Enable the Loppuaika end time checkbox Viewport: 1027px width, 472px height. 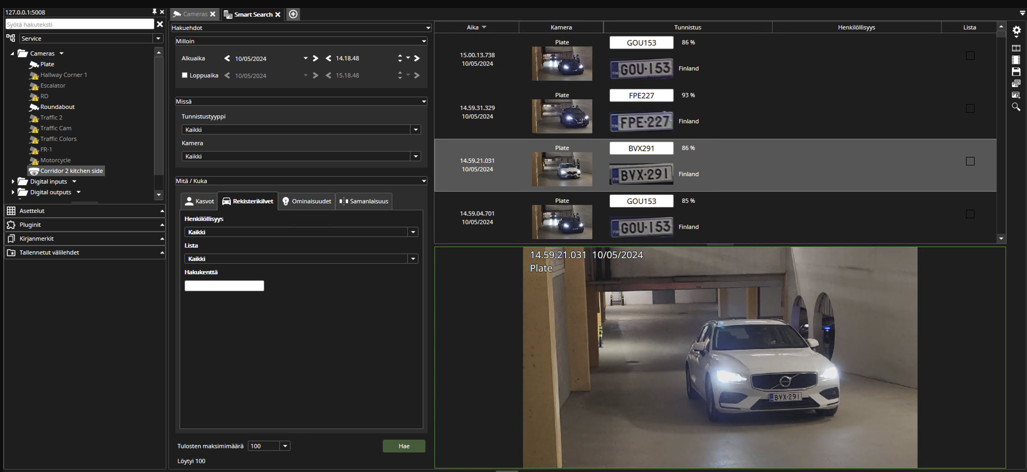tap(185, 75)
